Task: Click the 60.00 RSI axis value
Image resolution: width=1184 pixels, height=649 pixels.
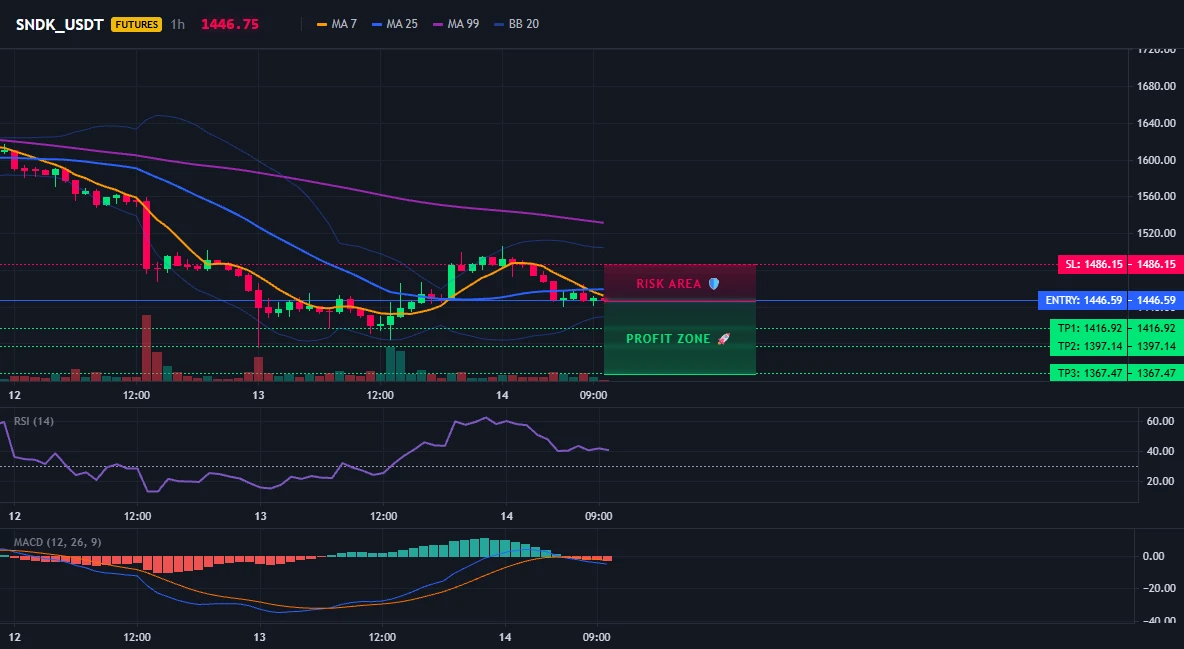Action: [1160, 421]
